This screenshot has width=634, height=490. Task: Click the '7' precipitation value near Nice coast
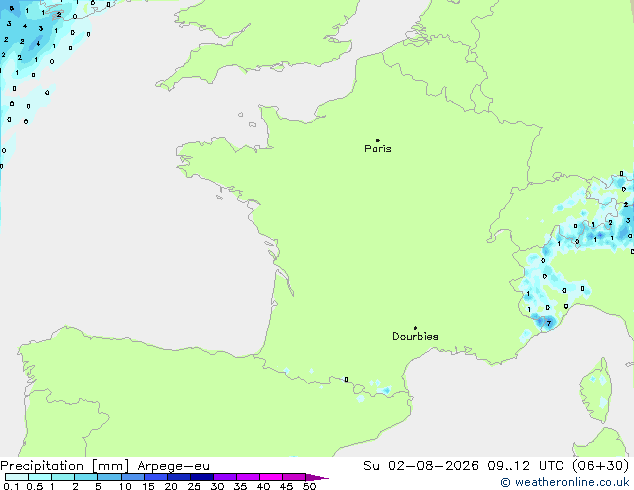click(x=549, y=323)
